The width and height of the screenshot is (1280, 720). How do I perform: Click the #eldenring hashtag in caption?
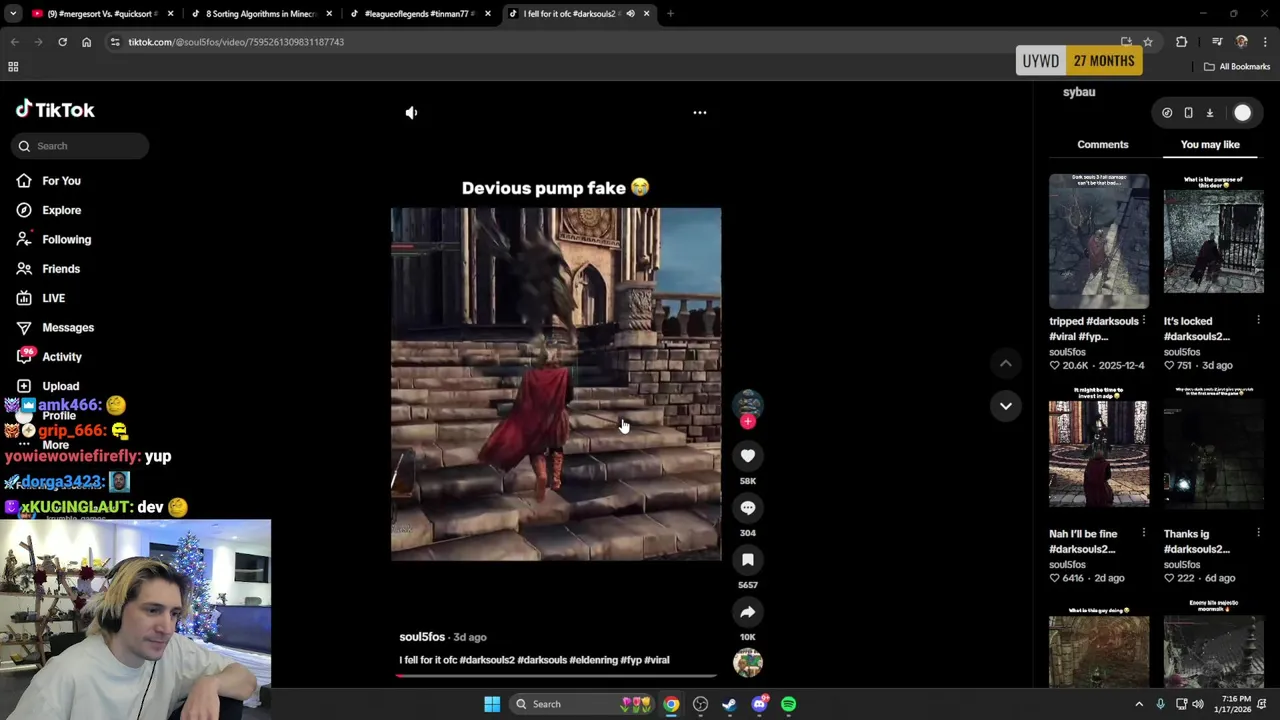pyautogui.click(x=593, y=660)
